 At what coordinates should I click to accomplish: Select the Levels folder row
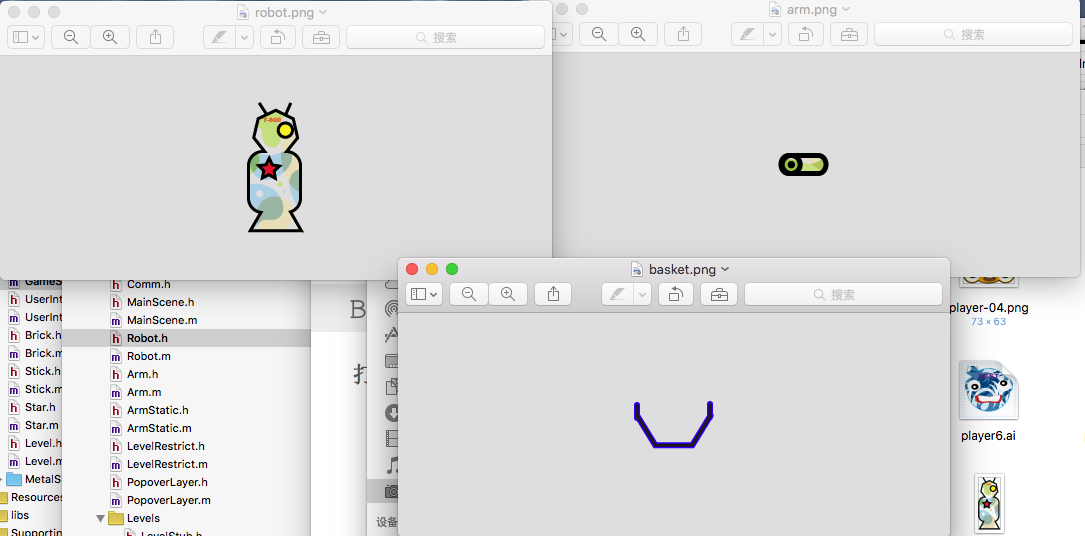(186, 518)
